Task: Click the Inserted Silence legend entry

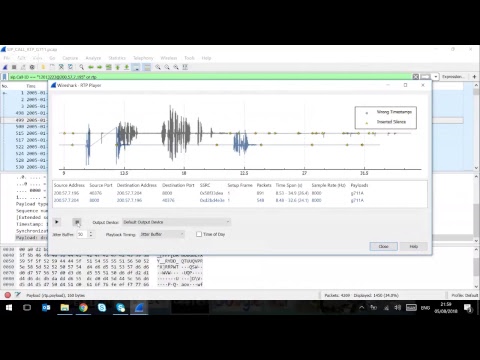Action: pyautogui.click(x=391, y=122)
